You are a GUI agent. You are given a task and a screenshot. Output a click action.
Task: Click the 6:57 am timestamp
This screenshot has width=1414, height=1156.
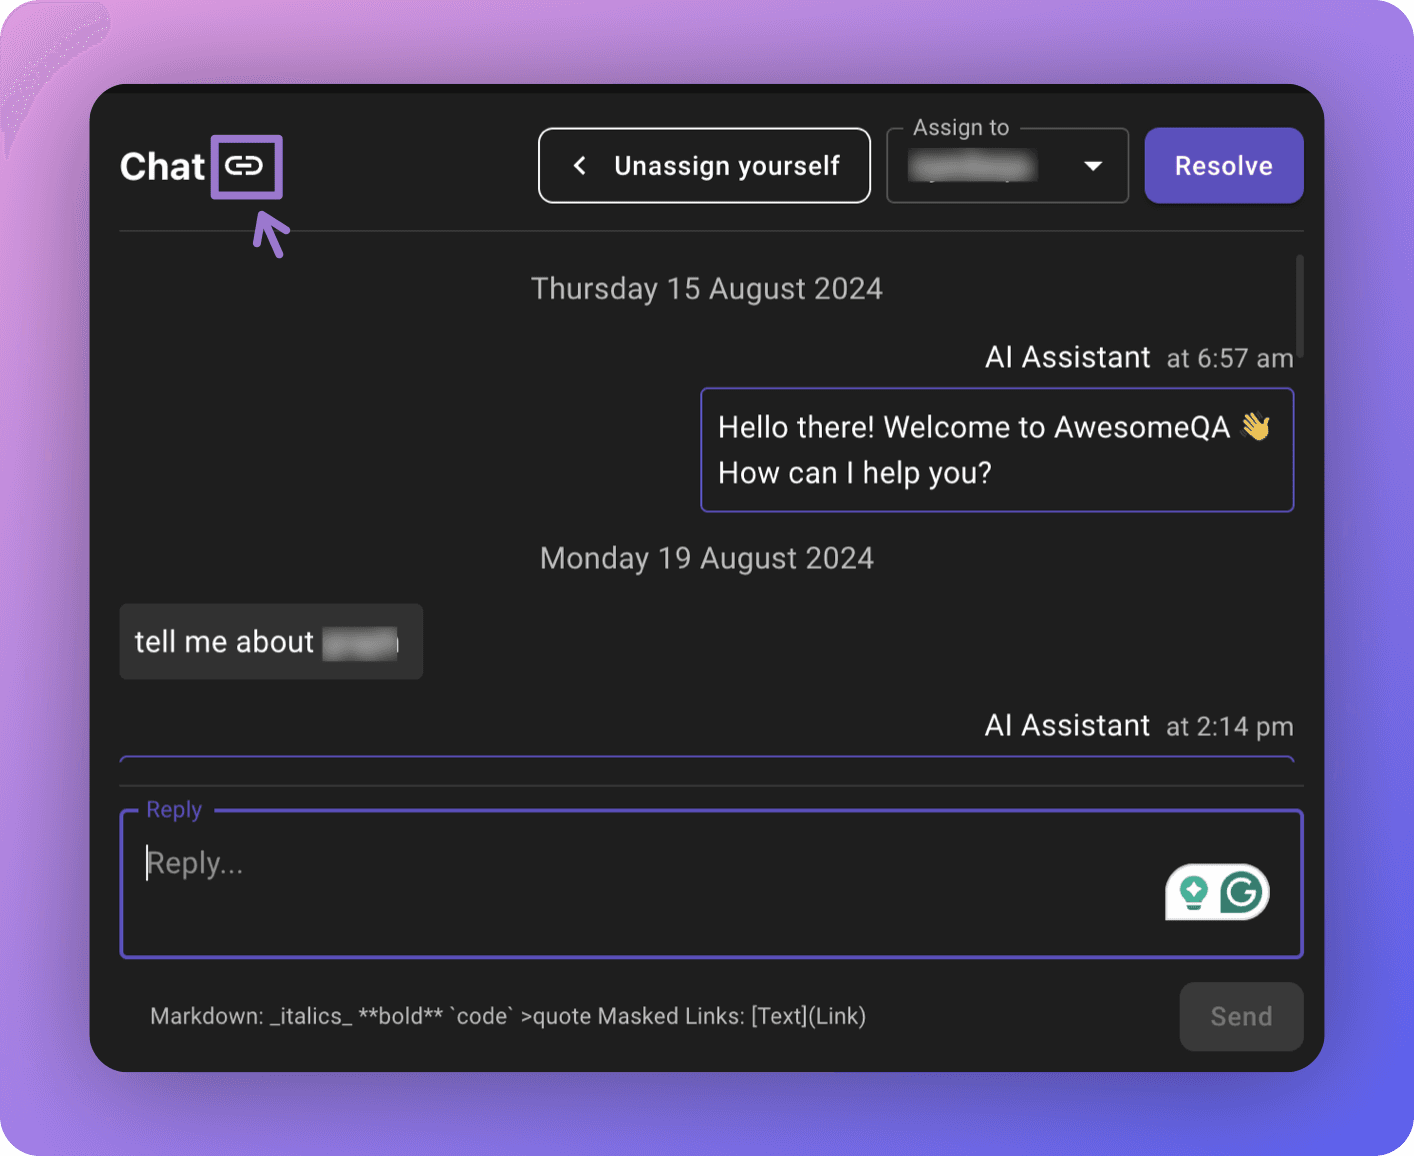(x=1229, y=358)
